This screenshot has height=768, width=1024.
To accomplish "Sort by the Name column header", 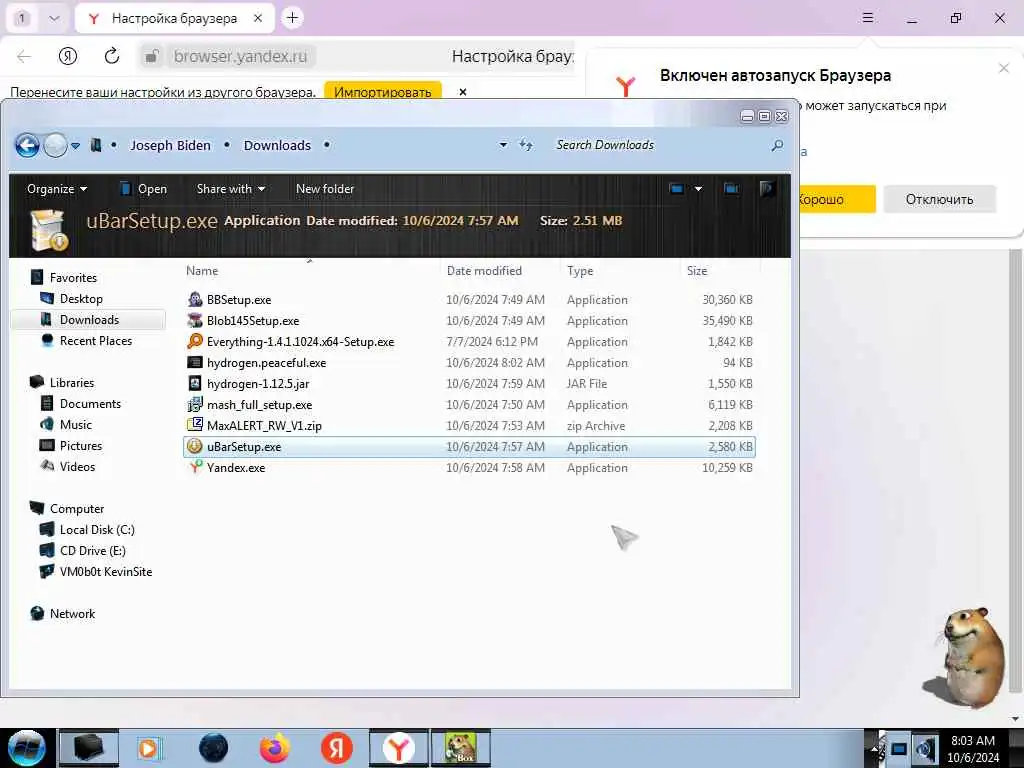I will click(x=202, y=270).
